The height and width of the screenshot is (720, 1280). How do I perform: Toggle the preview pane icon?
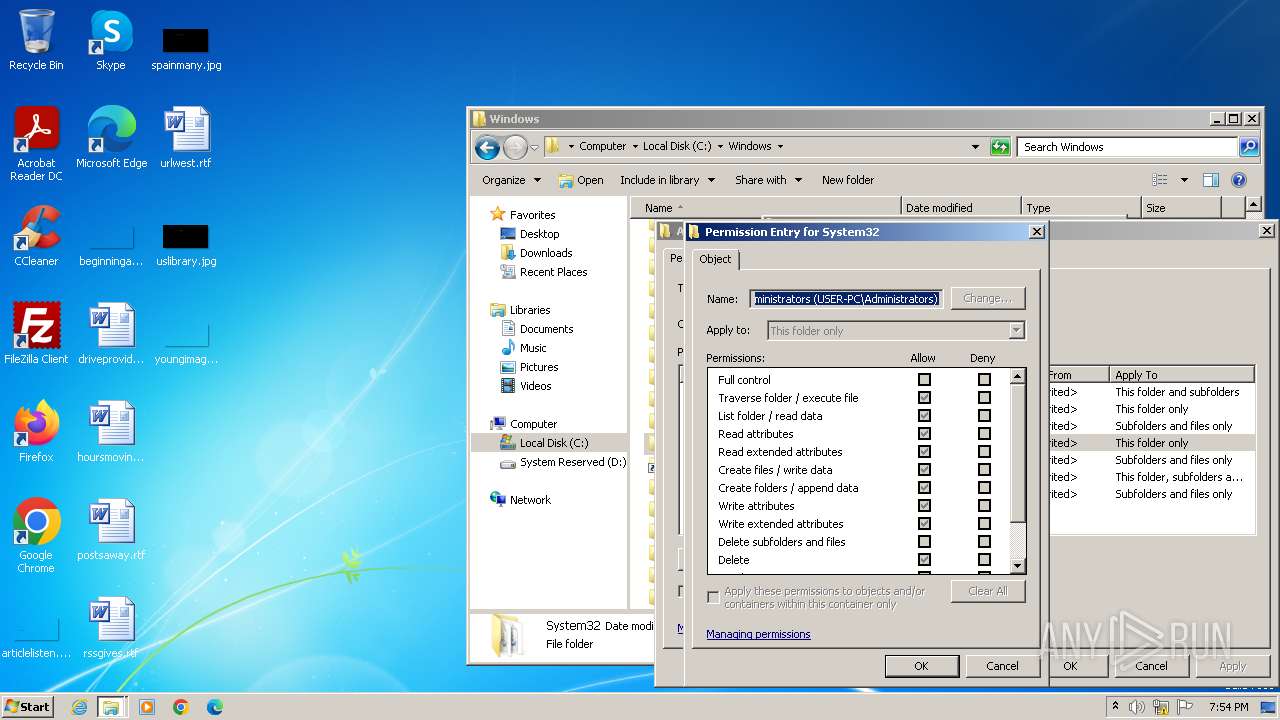1210,180
